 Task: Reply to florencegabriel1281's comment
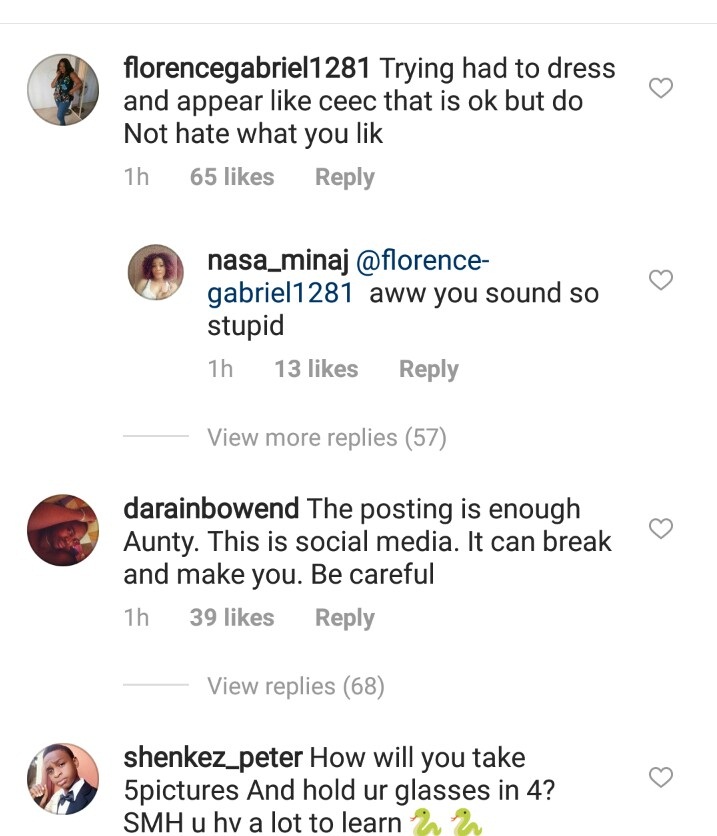tap(344, 177)
